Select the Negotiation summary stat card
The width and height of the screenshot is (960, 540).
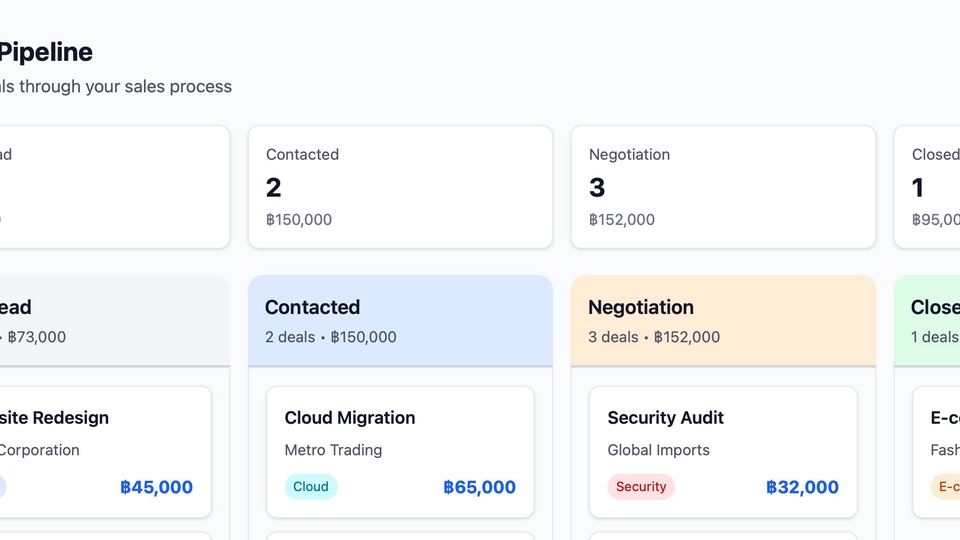click(723, 187)
